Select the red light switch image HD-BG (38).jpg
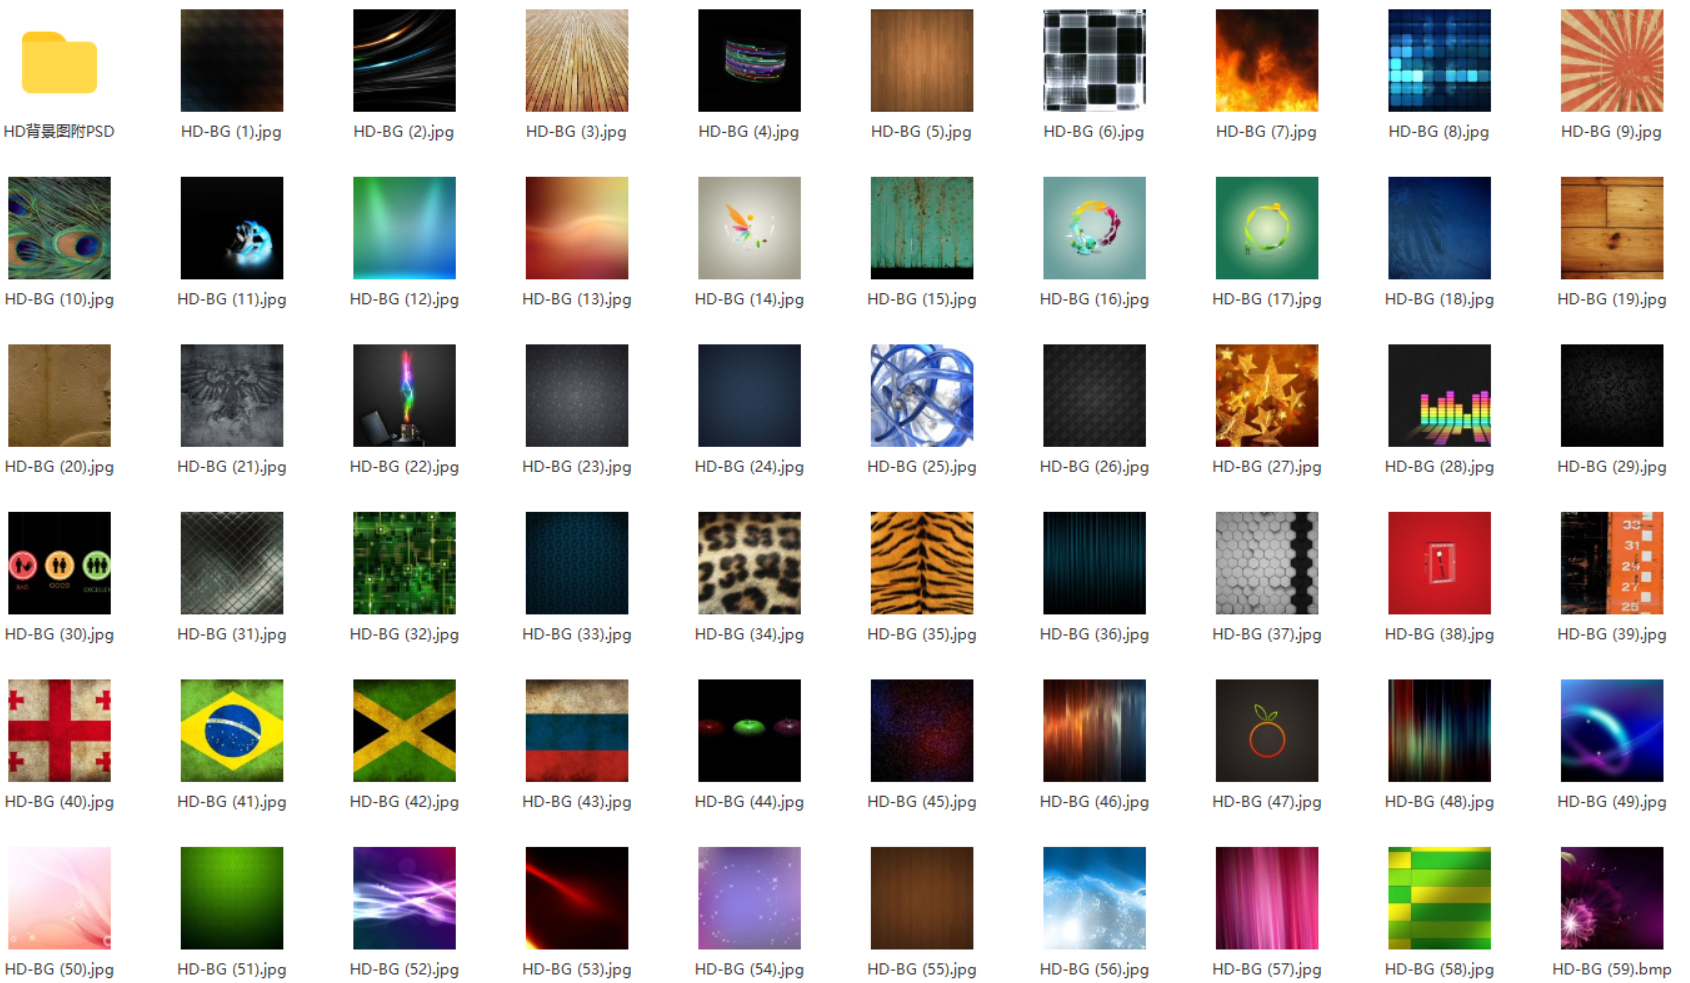This screenshot has height=983, width=1690. (1439, 563)
